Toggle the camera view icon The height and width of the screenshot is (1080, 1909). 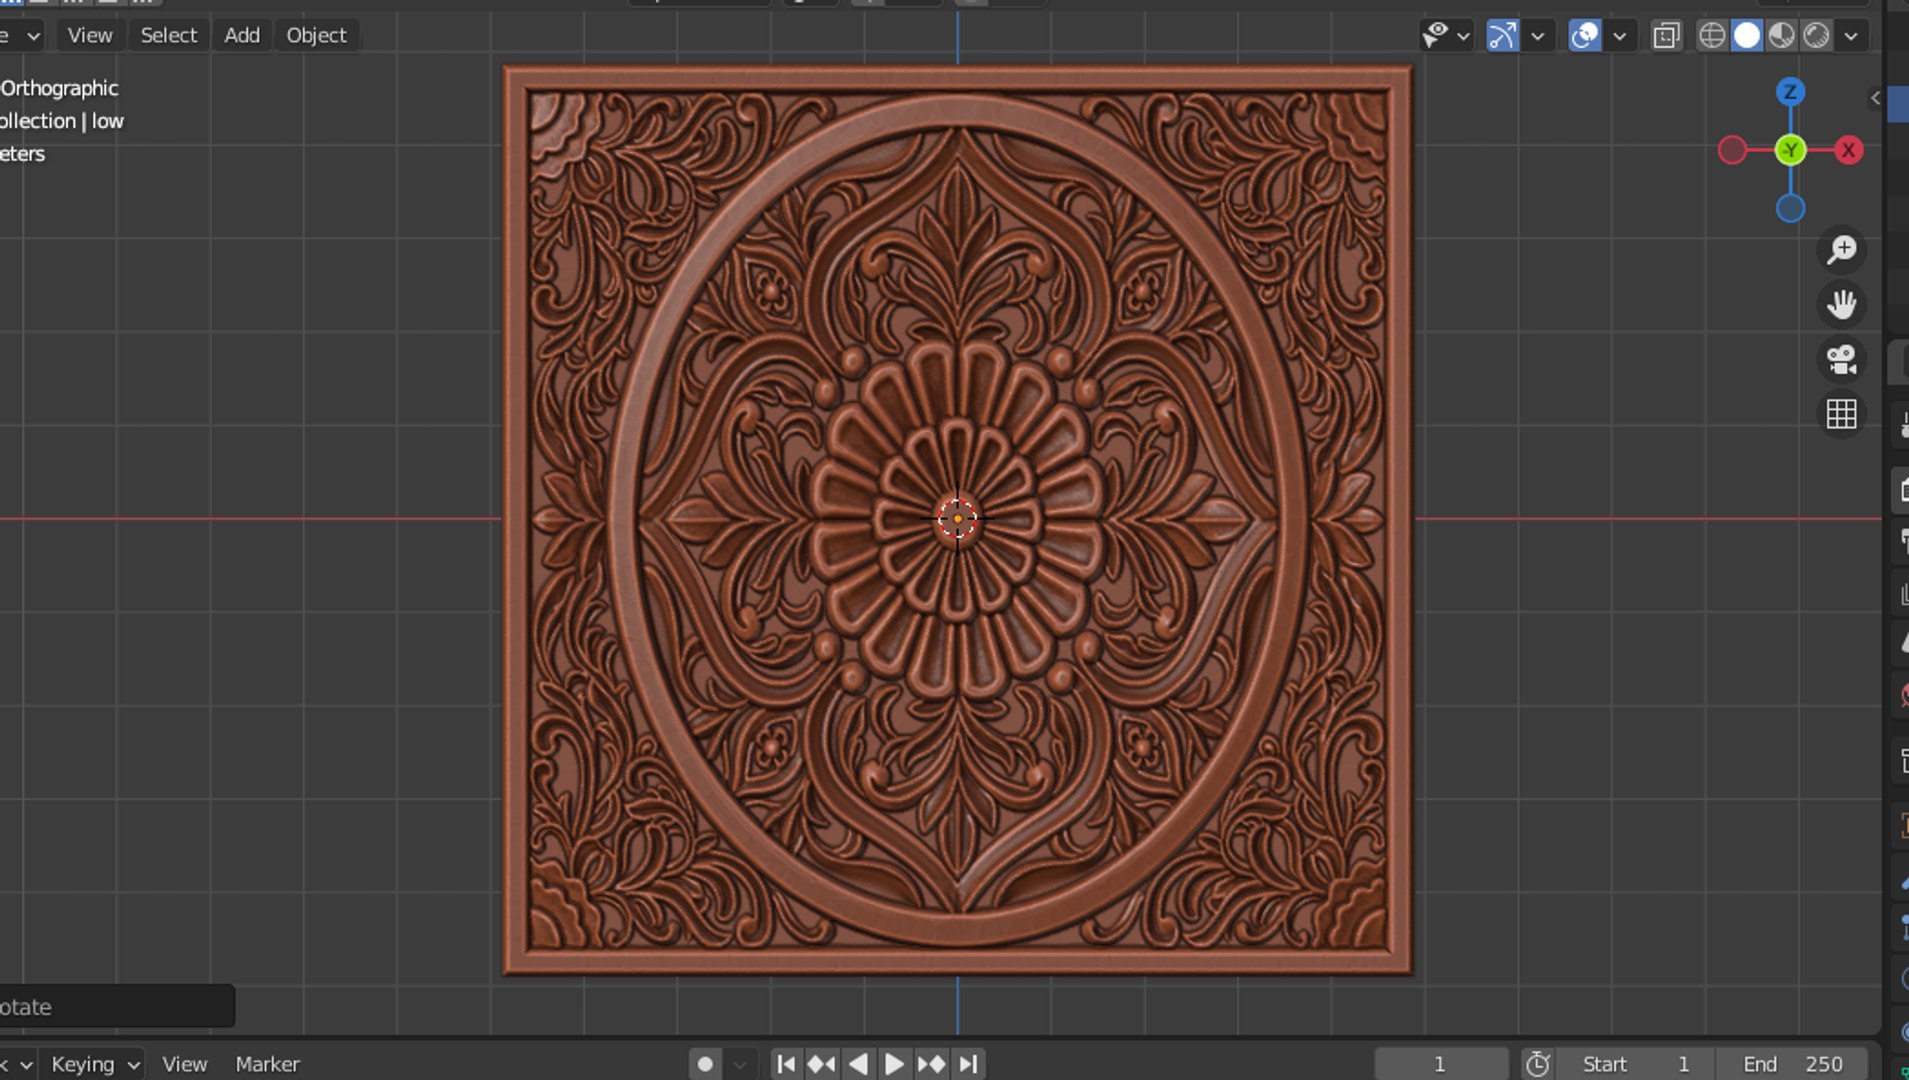tap(1841, 359)
